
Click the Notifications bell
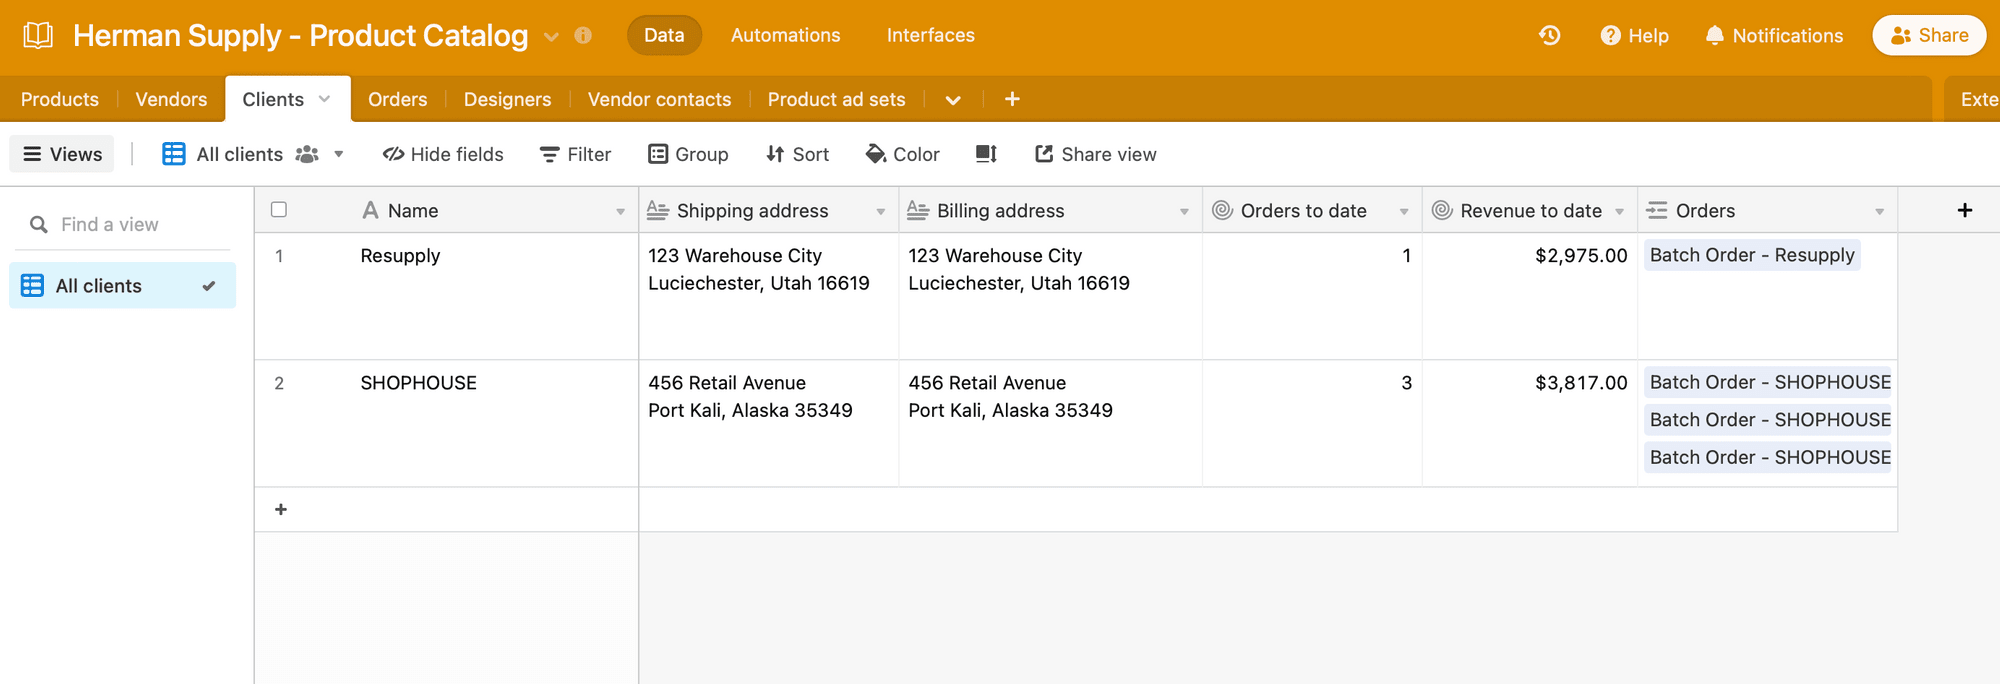[1774, 36]
